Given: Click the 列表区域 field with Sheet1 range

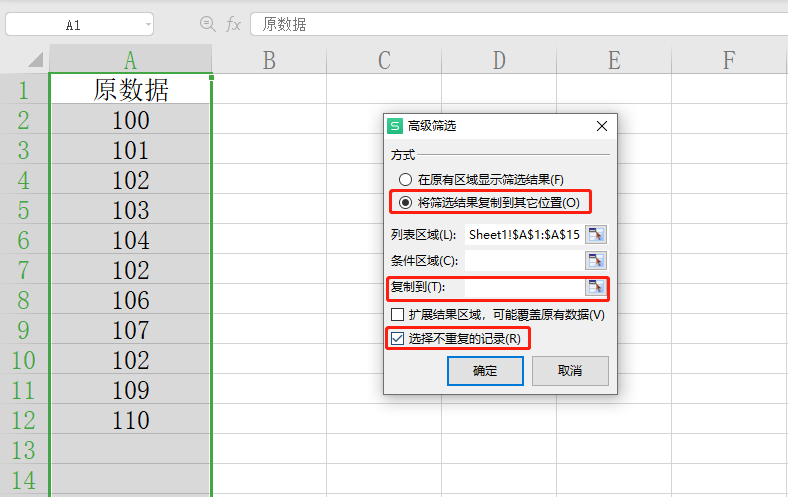Looking at the screenshot, I should (x=522, y=235).
